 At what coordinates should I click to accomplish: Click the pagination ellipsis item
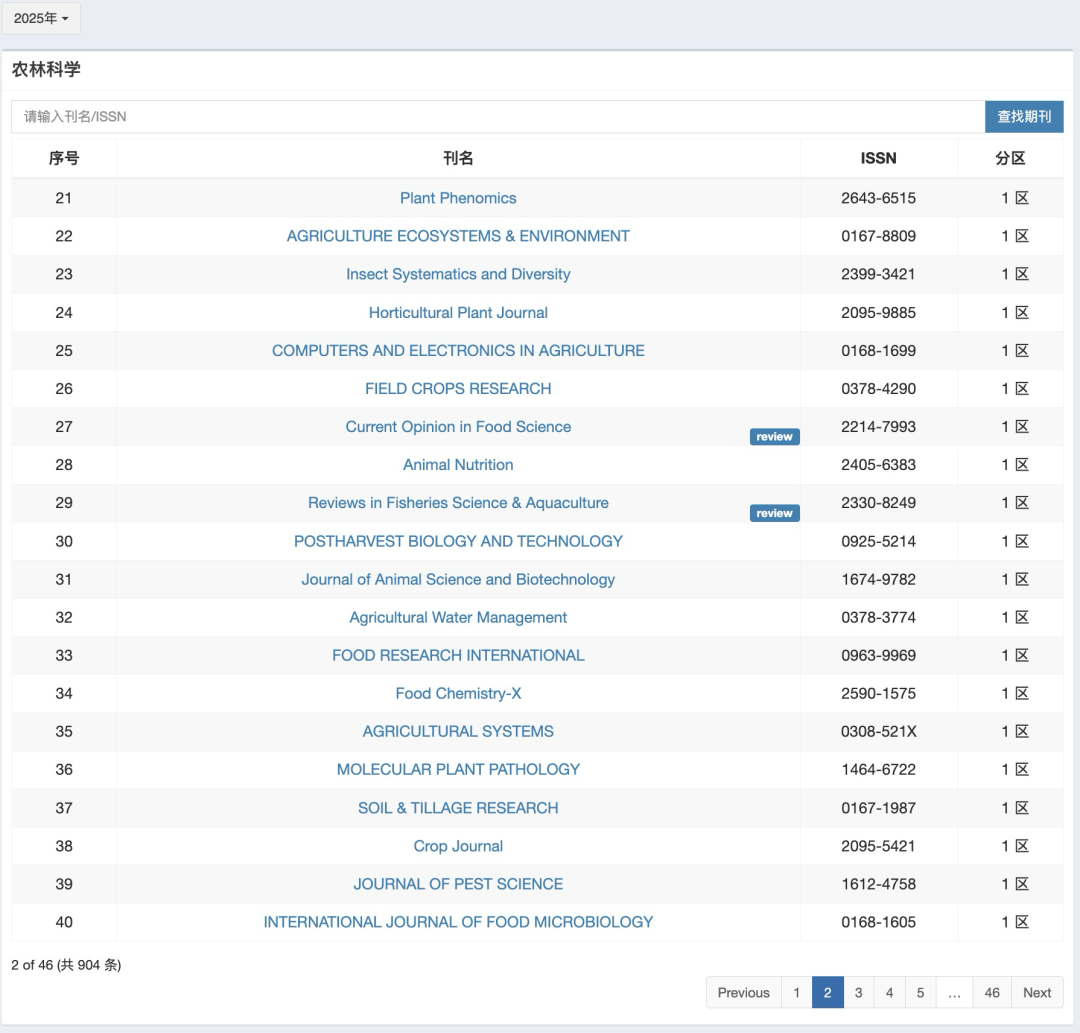point(954,992)
